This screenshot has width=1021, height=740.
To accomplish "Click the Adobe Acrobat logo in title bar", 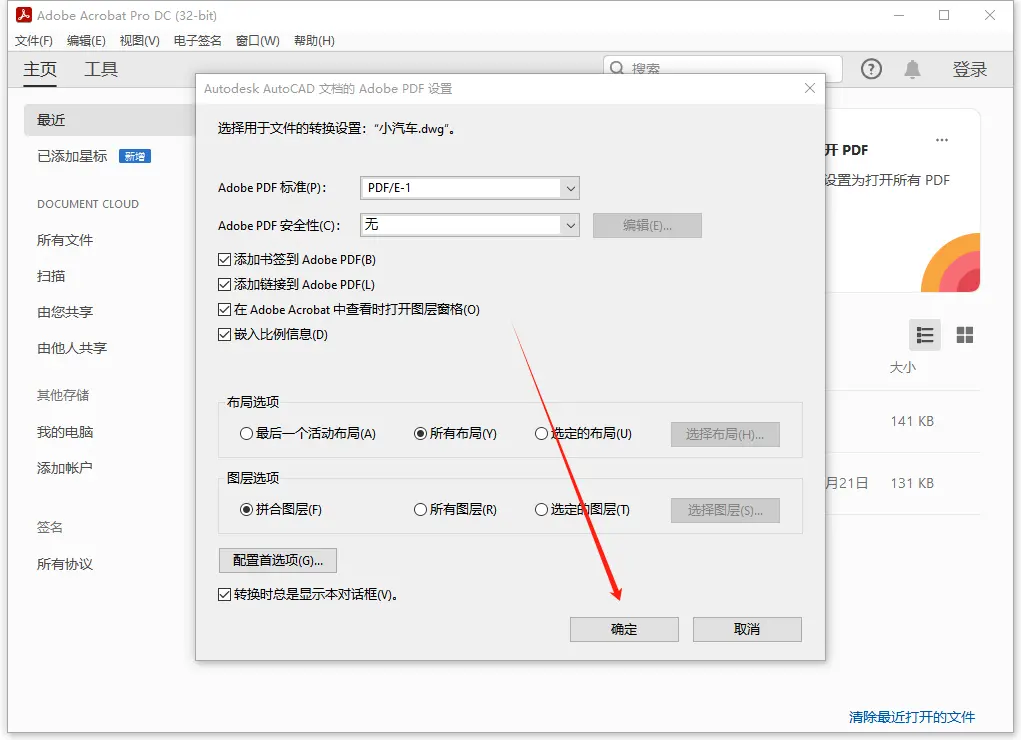I will point(24,15).
